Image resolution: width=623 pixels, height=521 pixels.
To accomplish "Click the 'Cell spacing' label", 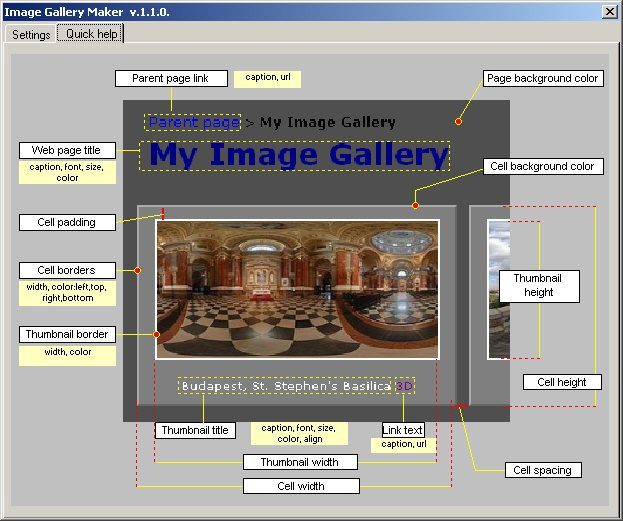I will pos(543,470).
